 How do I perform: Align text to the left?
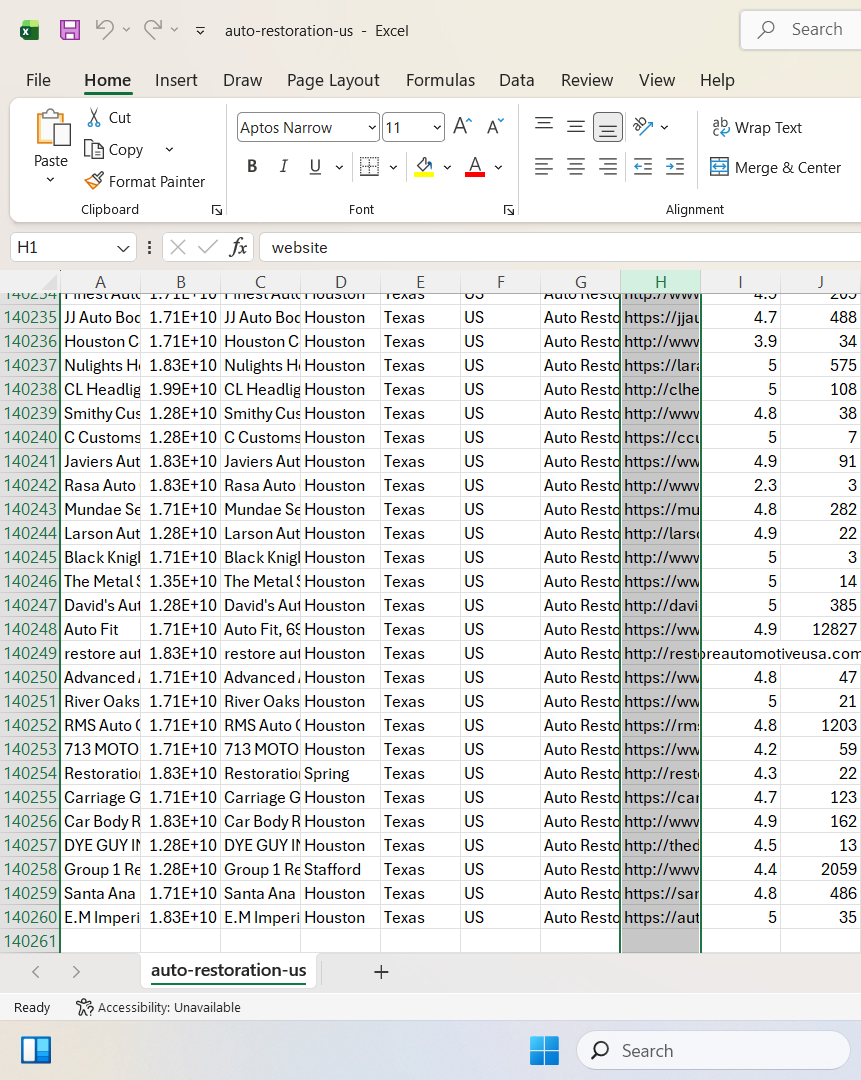click(543, 167)
